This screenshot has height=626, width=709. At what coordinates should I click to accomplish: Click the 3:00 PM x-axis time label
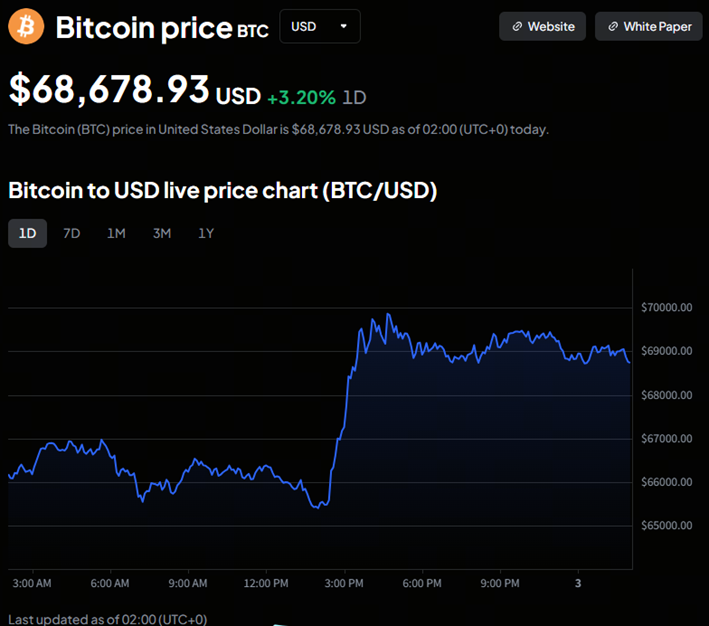point(344,583)
